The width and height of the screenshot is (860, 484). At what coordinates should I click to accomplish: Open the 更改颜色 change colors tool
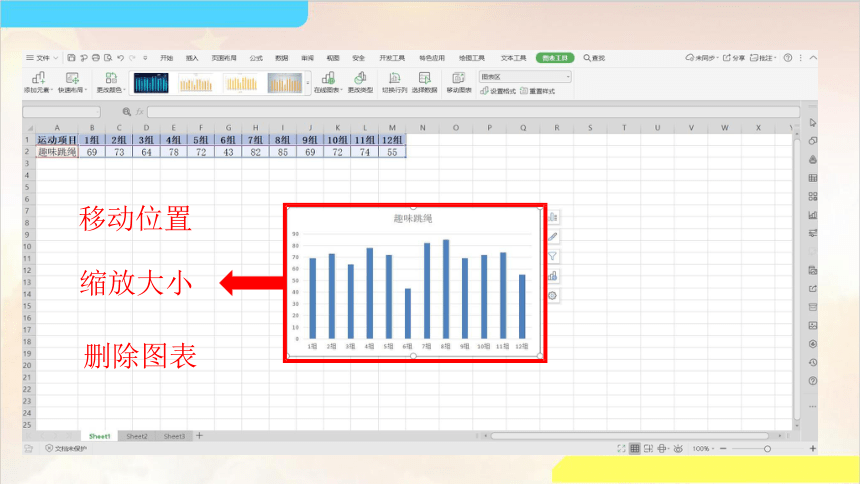point(111,82)
